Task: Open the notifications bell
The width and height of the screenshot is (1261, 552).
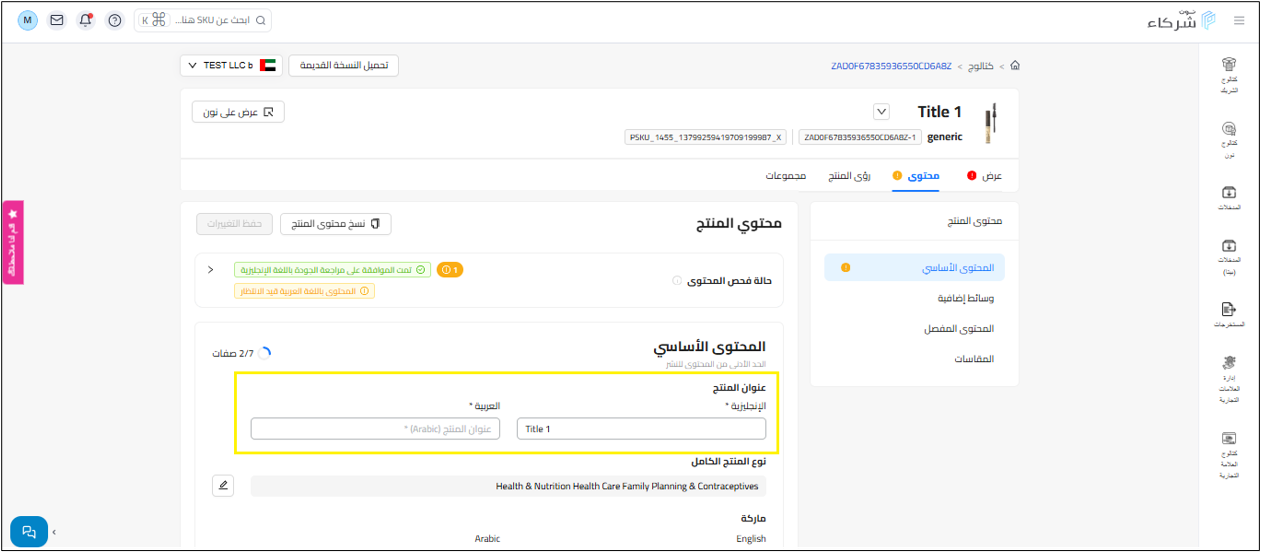Action: pos(86,20)
